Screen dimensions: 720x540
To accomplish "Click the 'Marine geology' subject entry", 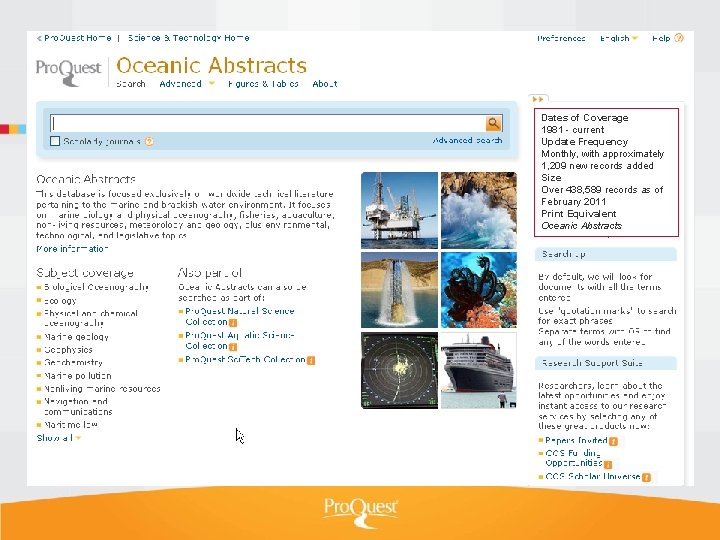I will click(x=76, y=337).
